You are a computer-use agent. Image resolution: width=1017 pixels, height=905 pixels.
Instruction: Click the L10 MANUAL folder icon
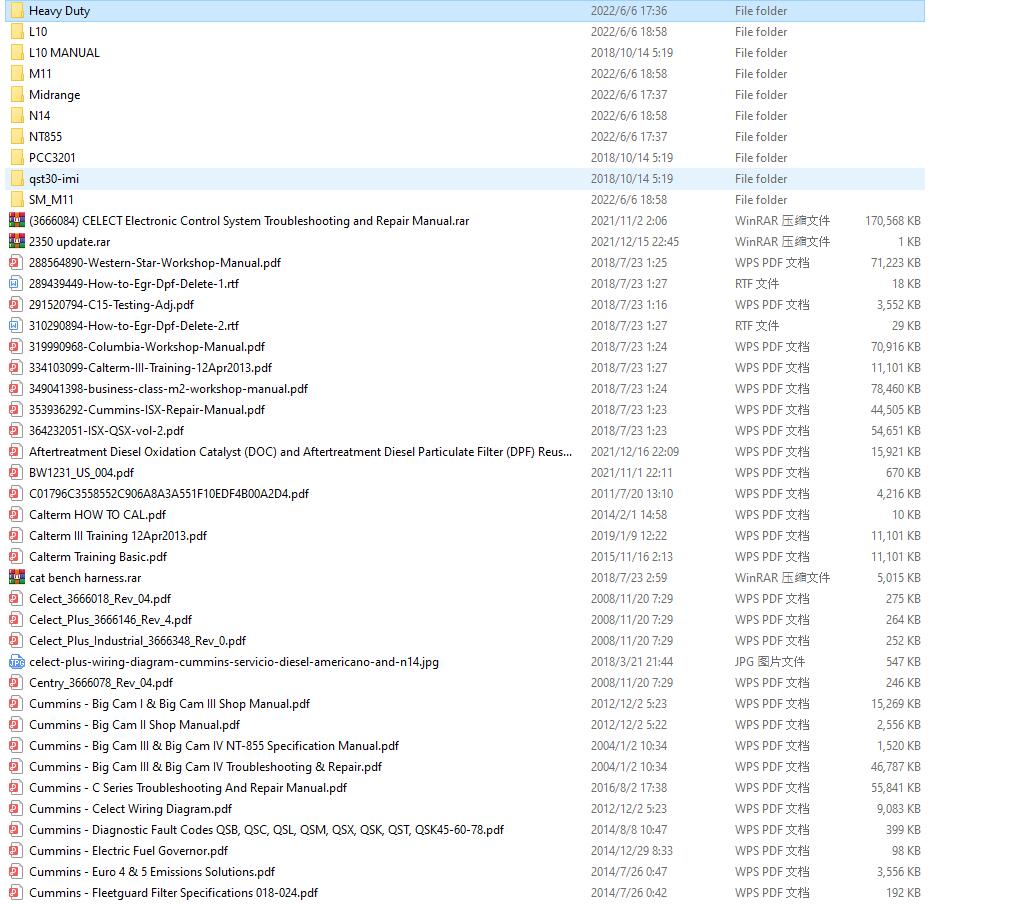click(17, 53)
